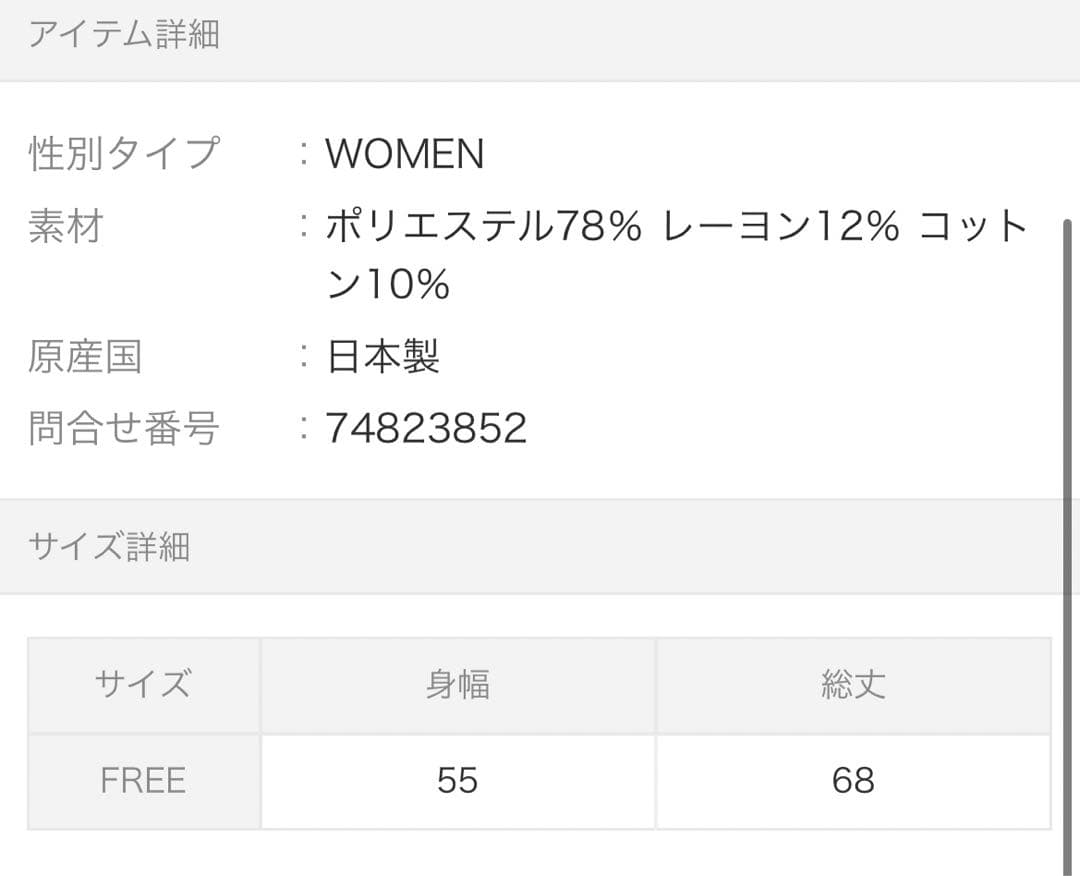
Task: Tap the ポリエステル78% material text
Action: [x=483, y=227]
